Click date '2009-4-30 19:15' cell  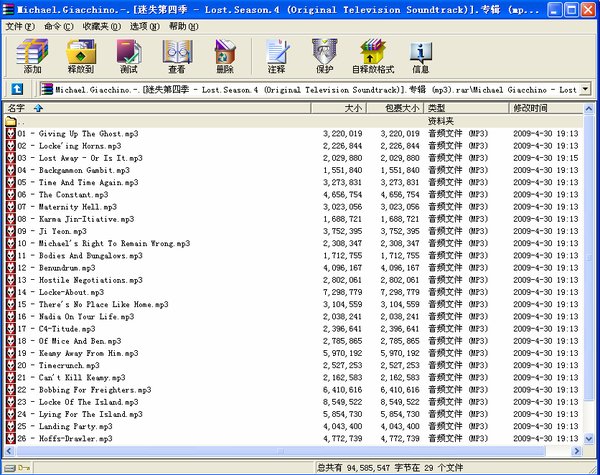click(546, 158)
